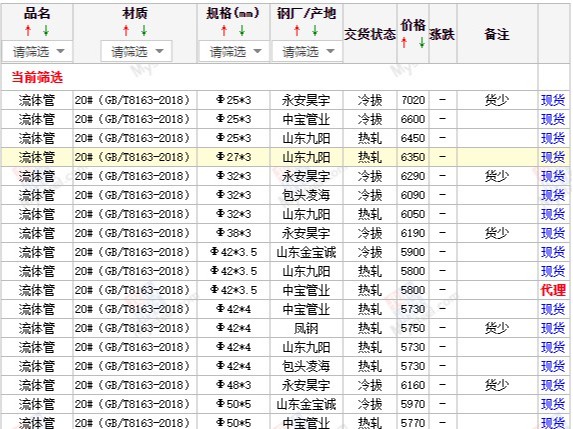Click the 备注 column header
The image size is (573, 429).
click(x=497, y=34)
